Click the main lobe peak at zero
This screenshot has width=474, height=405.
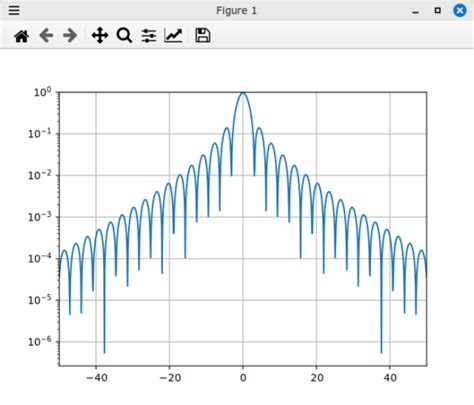(243, 93)
